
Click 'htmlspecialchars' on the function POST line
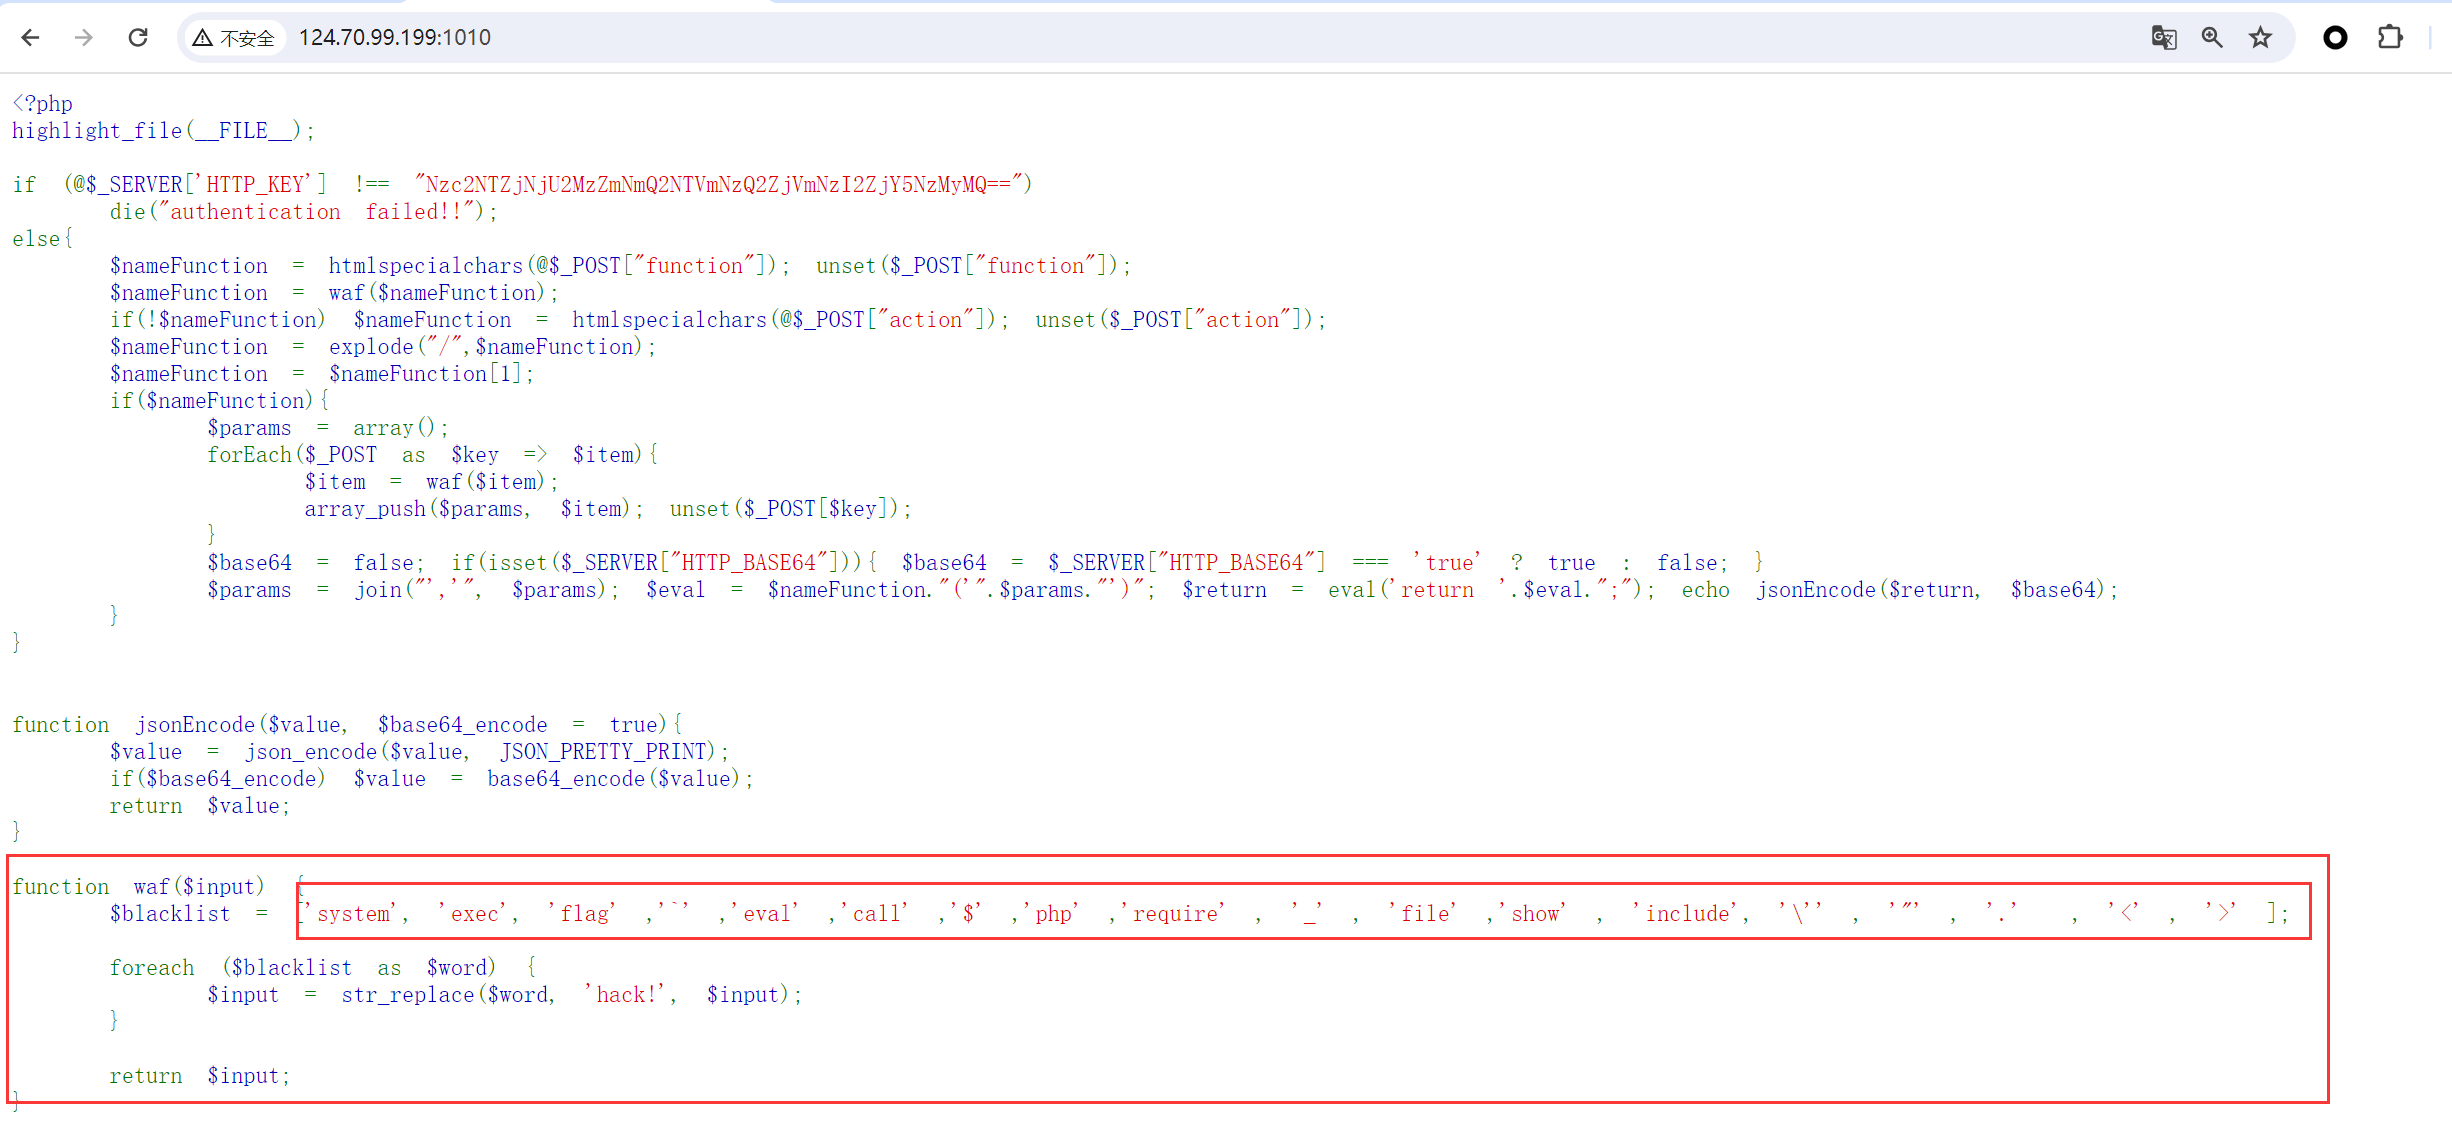[426, 266]
